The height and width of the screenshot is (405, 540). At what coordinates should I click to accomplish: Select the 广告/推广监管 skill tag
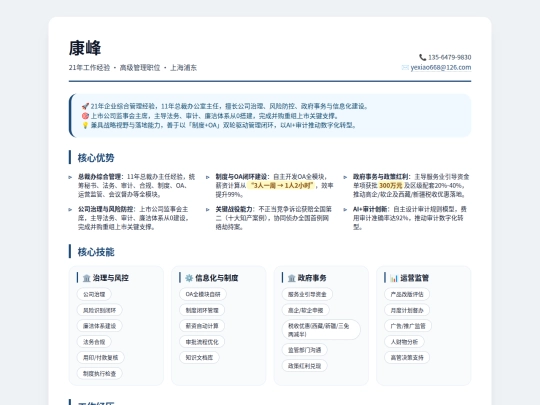[408, 326]
